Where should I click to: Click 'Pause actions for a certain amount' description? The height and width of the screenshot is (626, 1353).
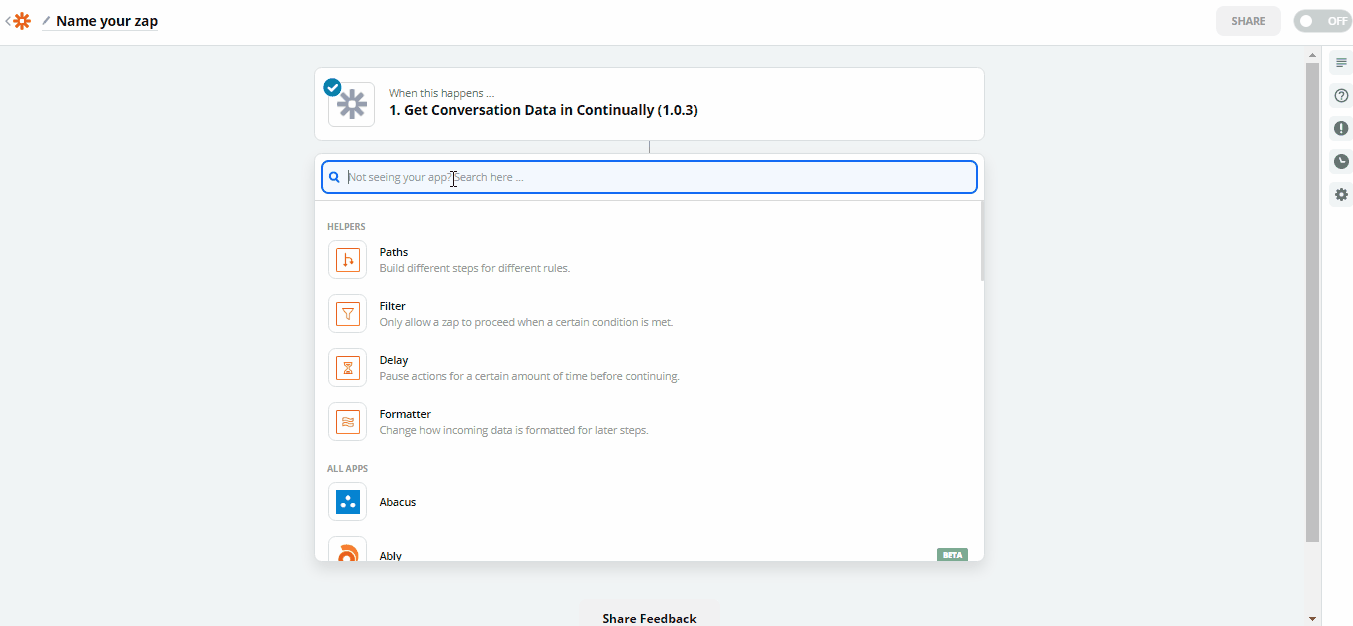(529, 376)
